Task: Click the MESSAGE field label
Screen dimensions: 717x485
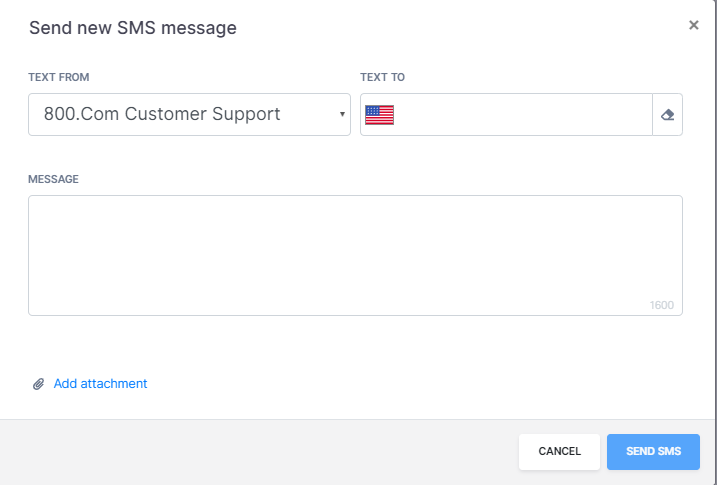Action: pos(54,179)
